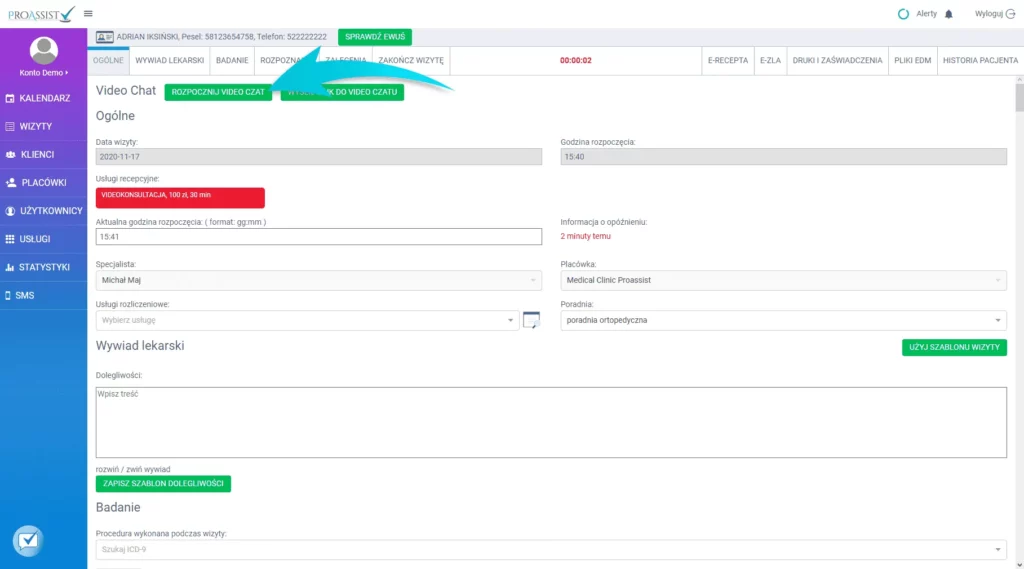Open the Poradnia dropdown
Viewport: 1024px width, 569px height.
783,320
